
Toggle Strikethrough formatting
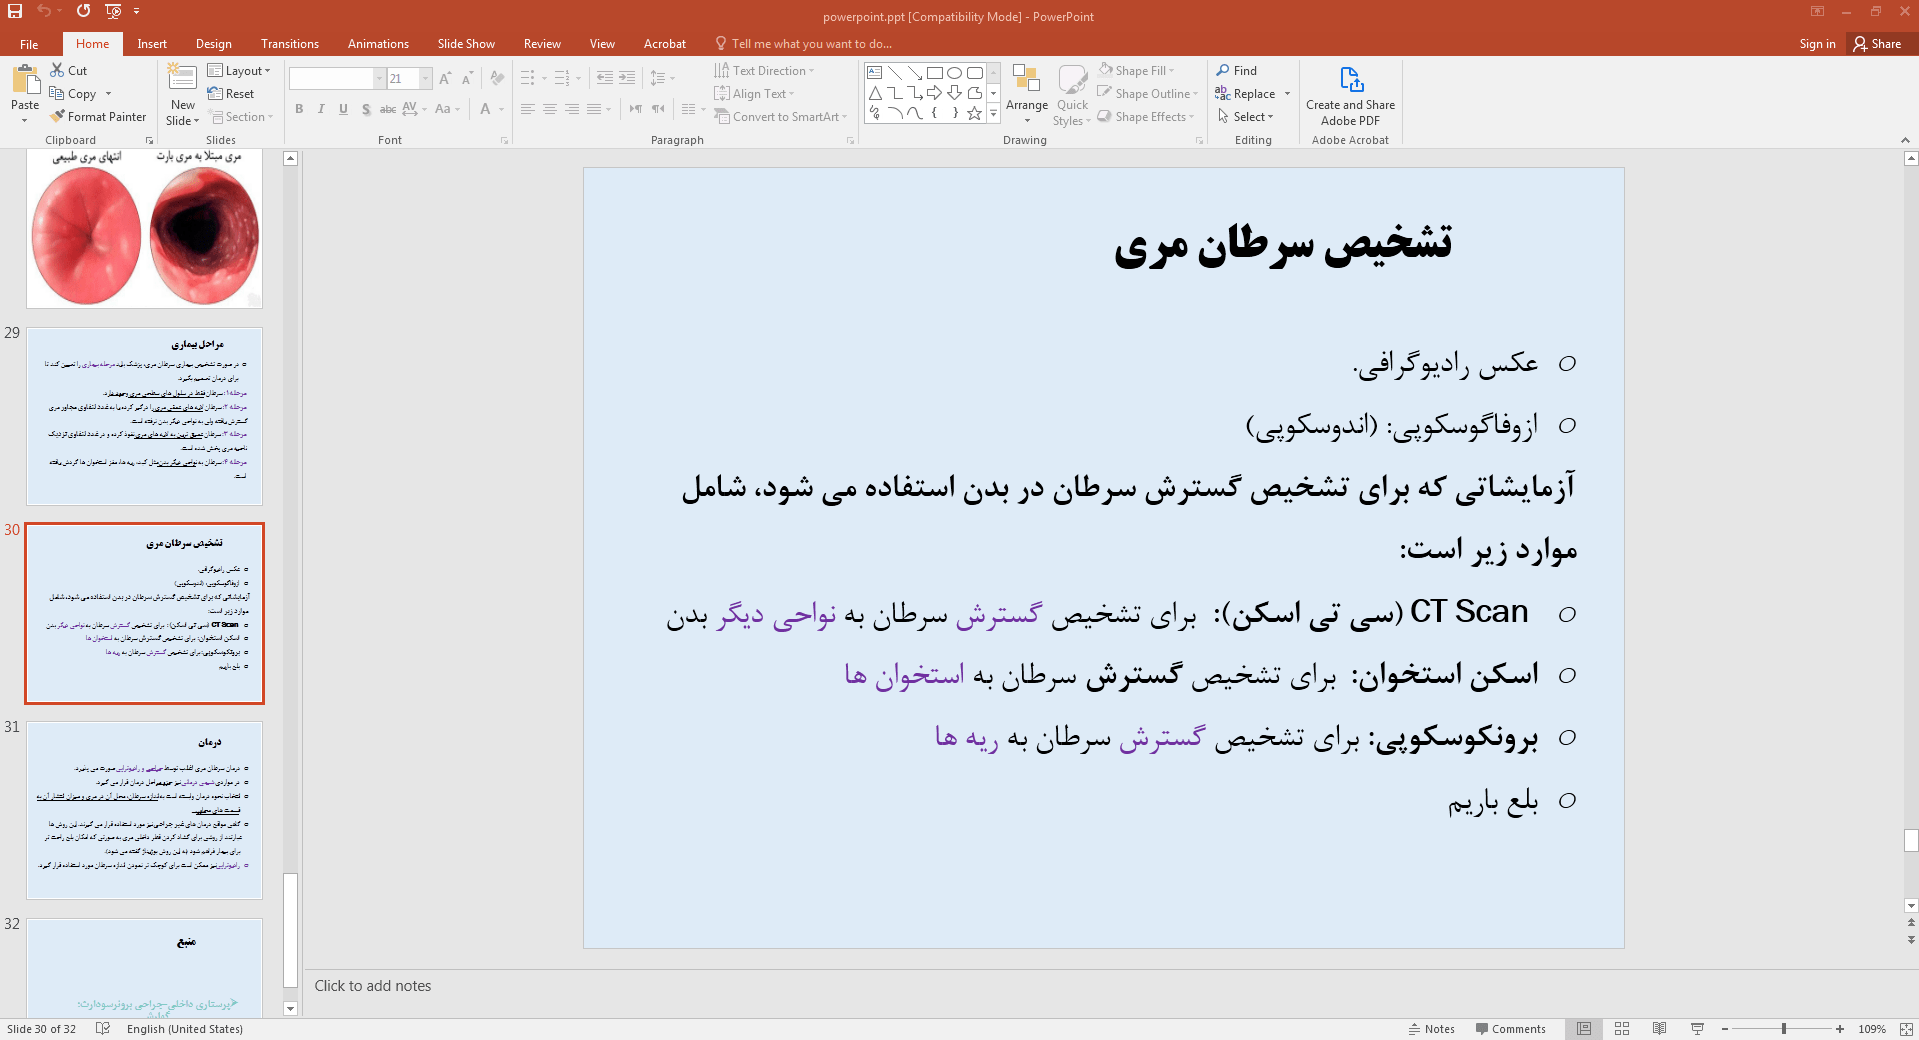(x=388, y=109)
